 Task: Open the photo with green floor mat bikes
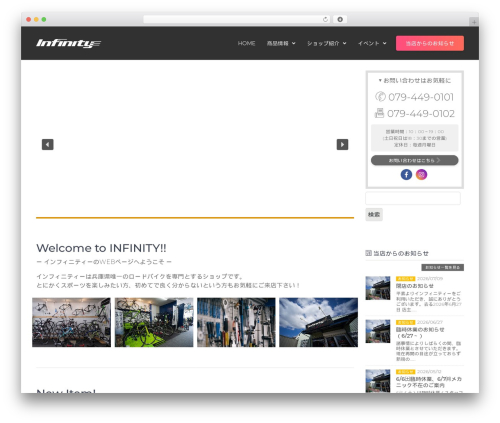pos(154,322)
